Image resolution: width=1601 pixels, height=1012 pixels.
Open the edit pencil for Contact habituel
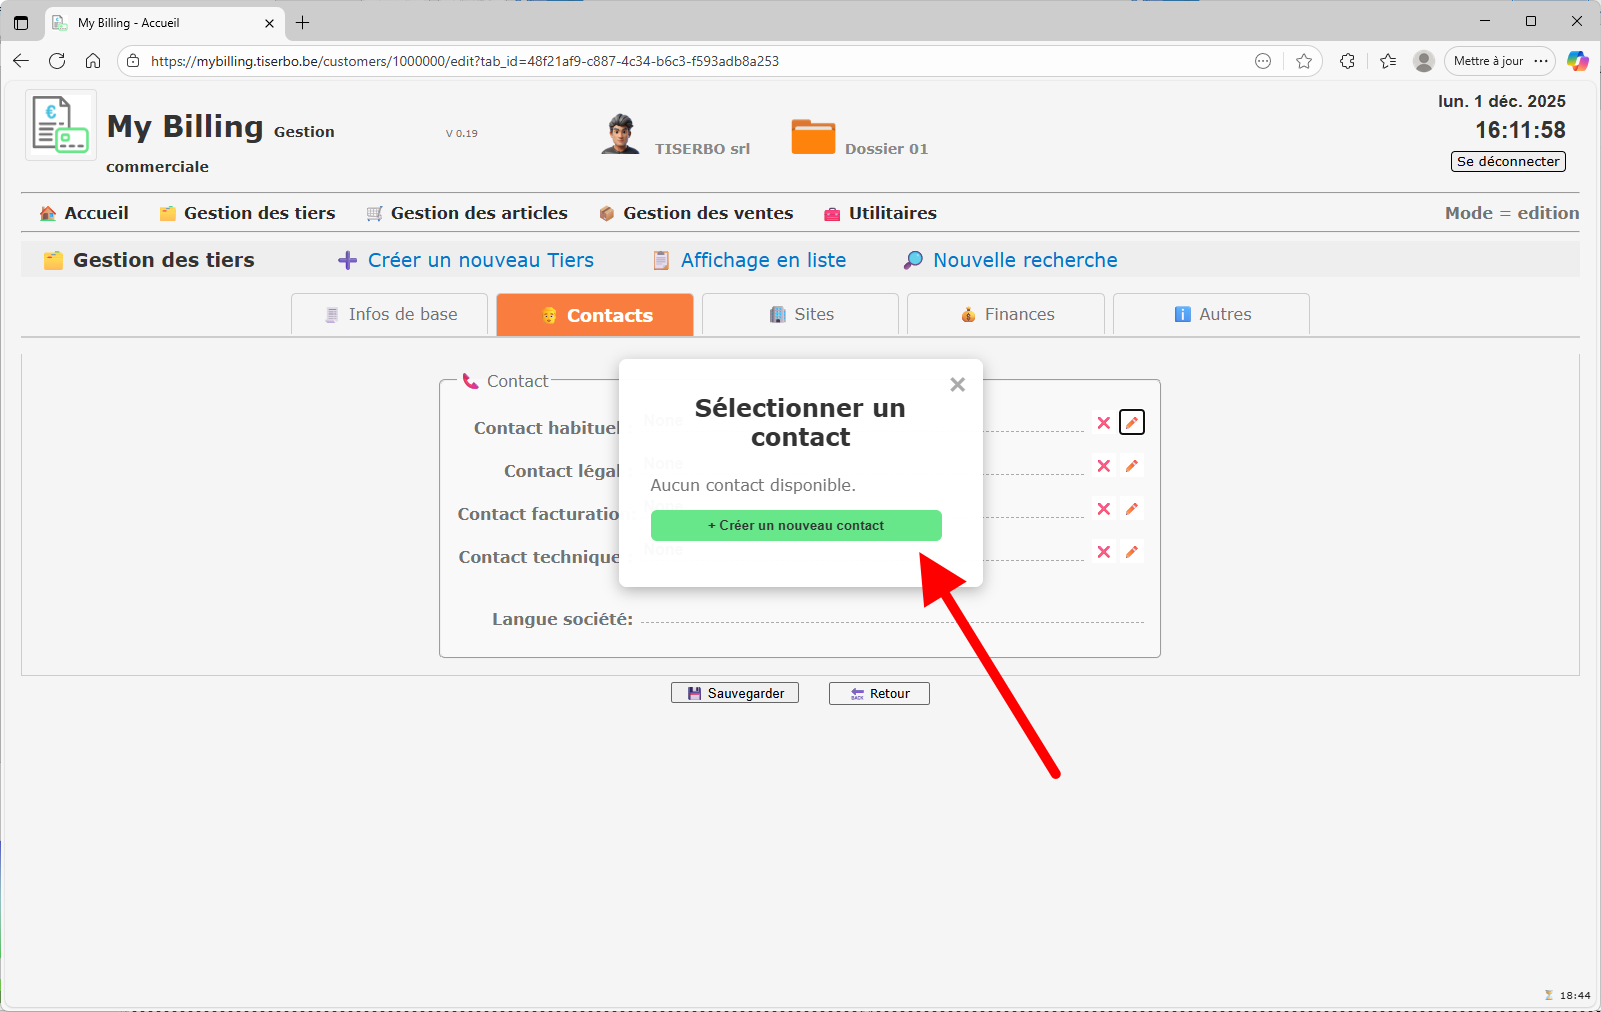(x=1131, y=422)
